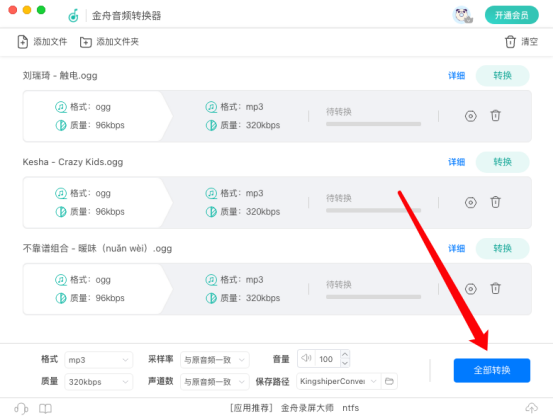Open settings for Kesha - Crazy Kids.ogg

470,202
